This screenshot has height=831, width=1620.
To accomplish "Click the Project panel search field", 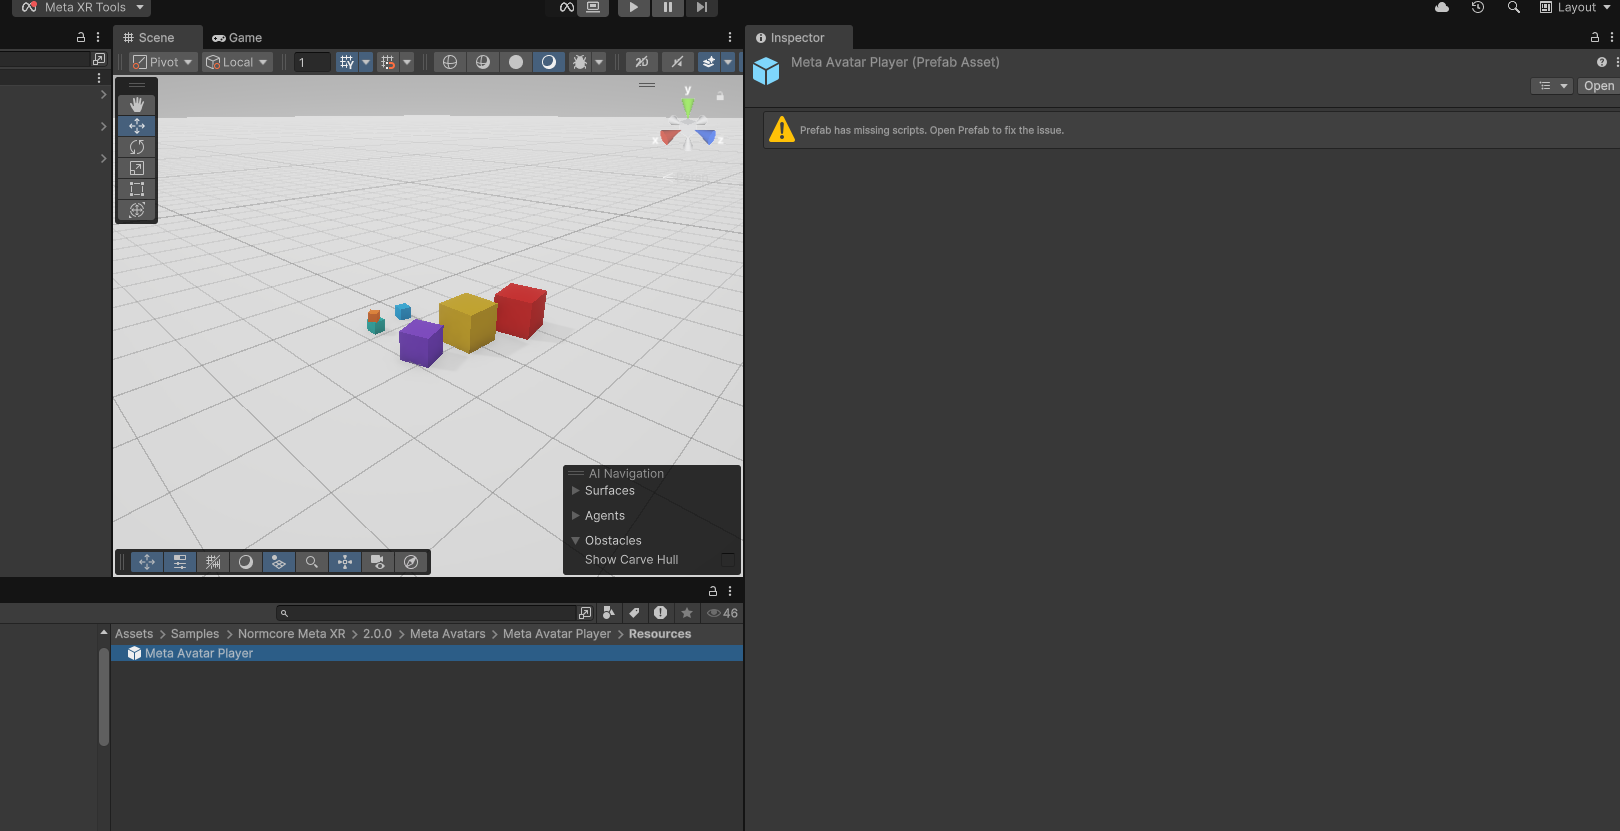I will [430, 613].
